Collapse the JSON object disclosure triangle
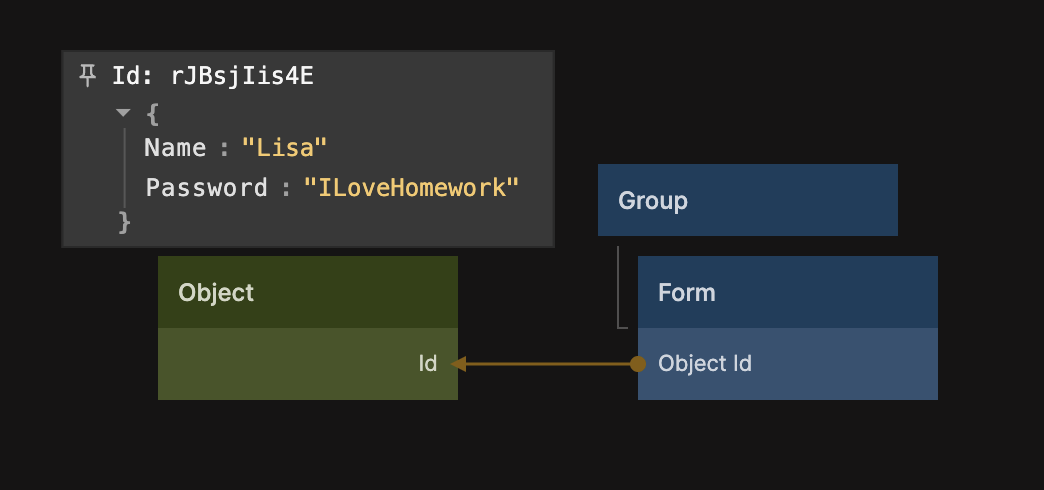The image size is (1044, 490). coord(123,113)
